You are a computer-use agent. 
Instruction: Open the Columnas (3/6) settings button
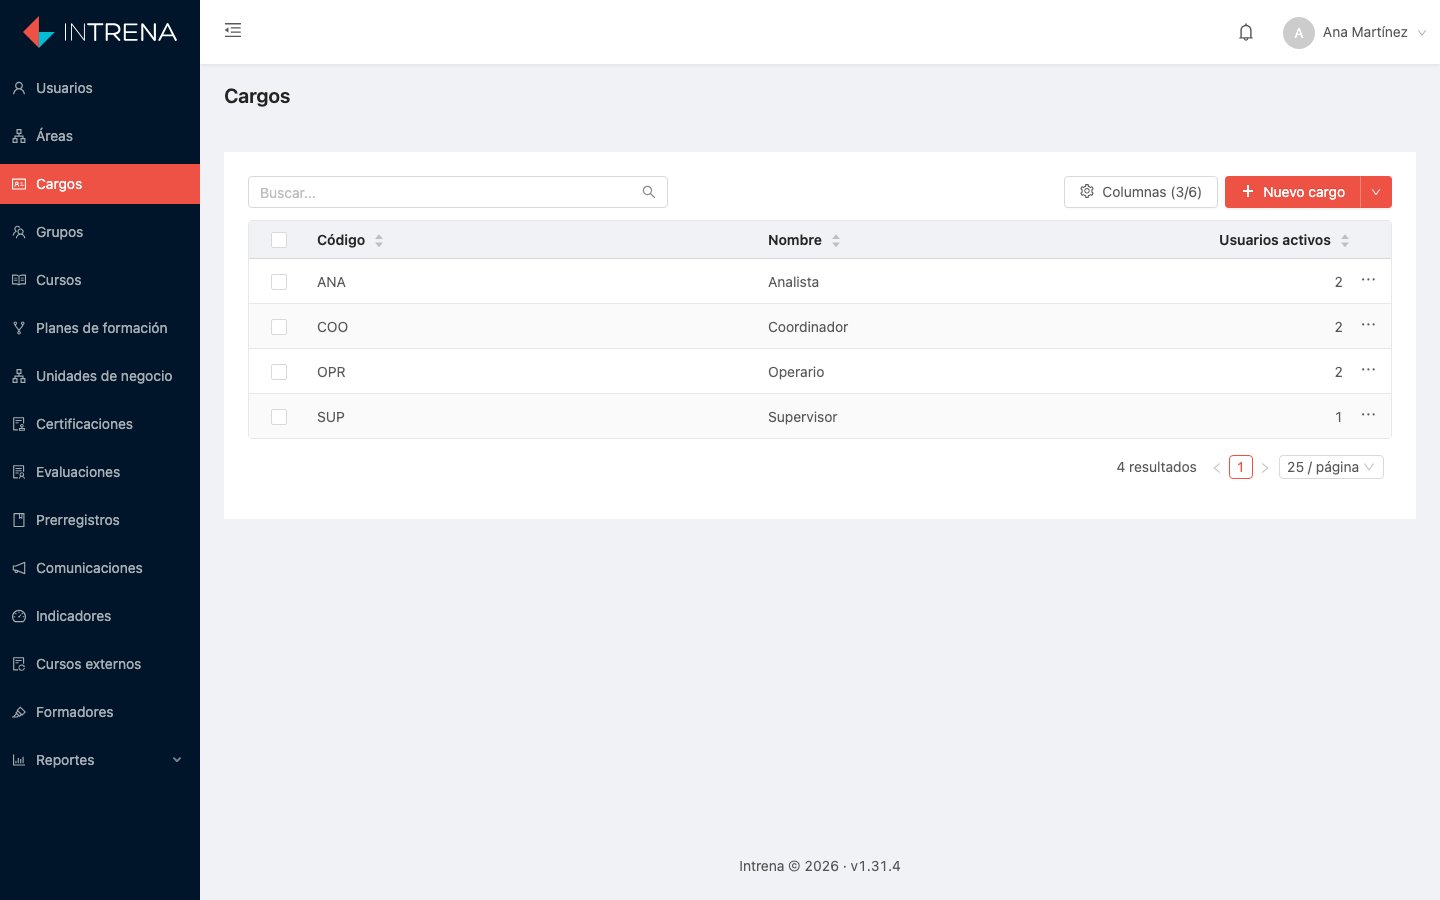click(1141, 192)
